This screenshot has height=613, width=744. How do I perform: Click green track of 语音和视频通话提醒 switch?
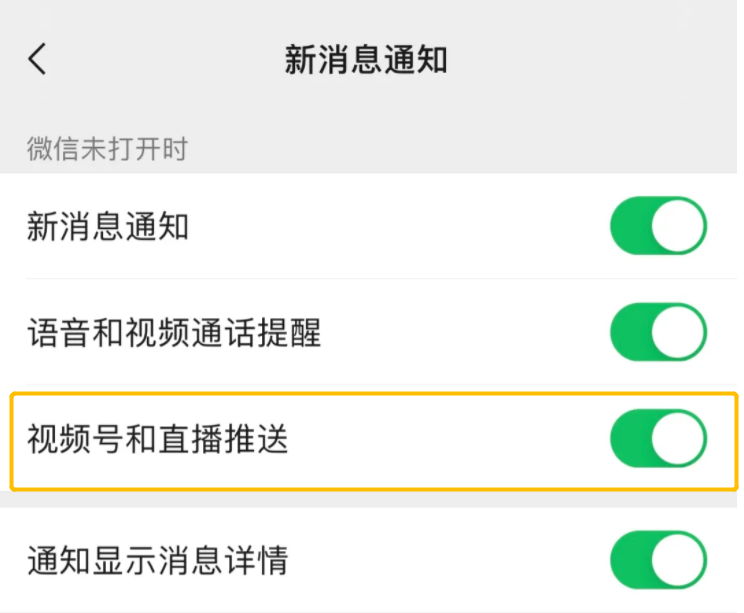point(630,332)
